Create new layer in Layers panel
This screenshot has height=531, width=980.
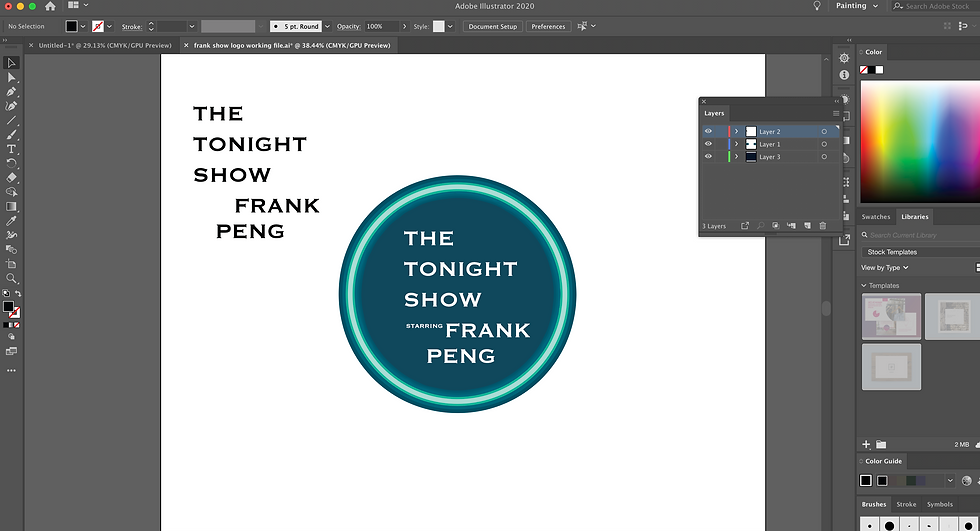point(807,226)
